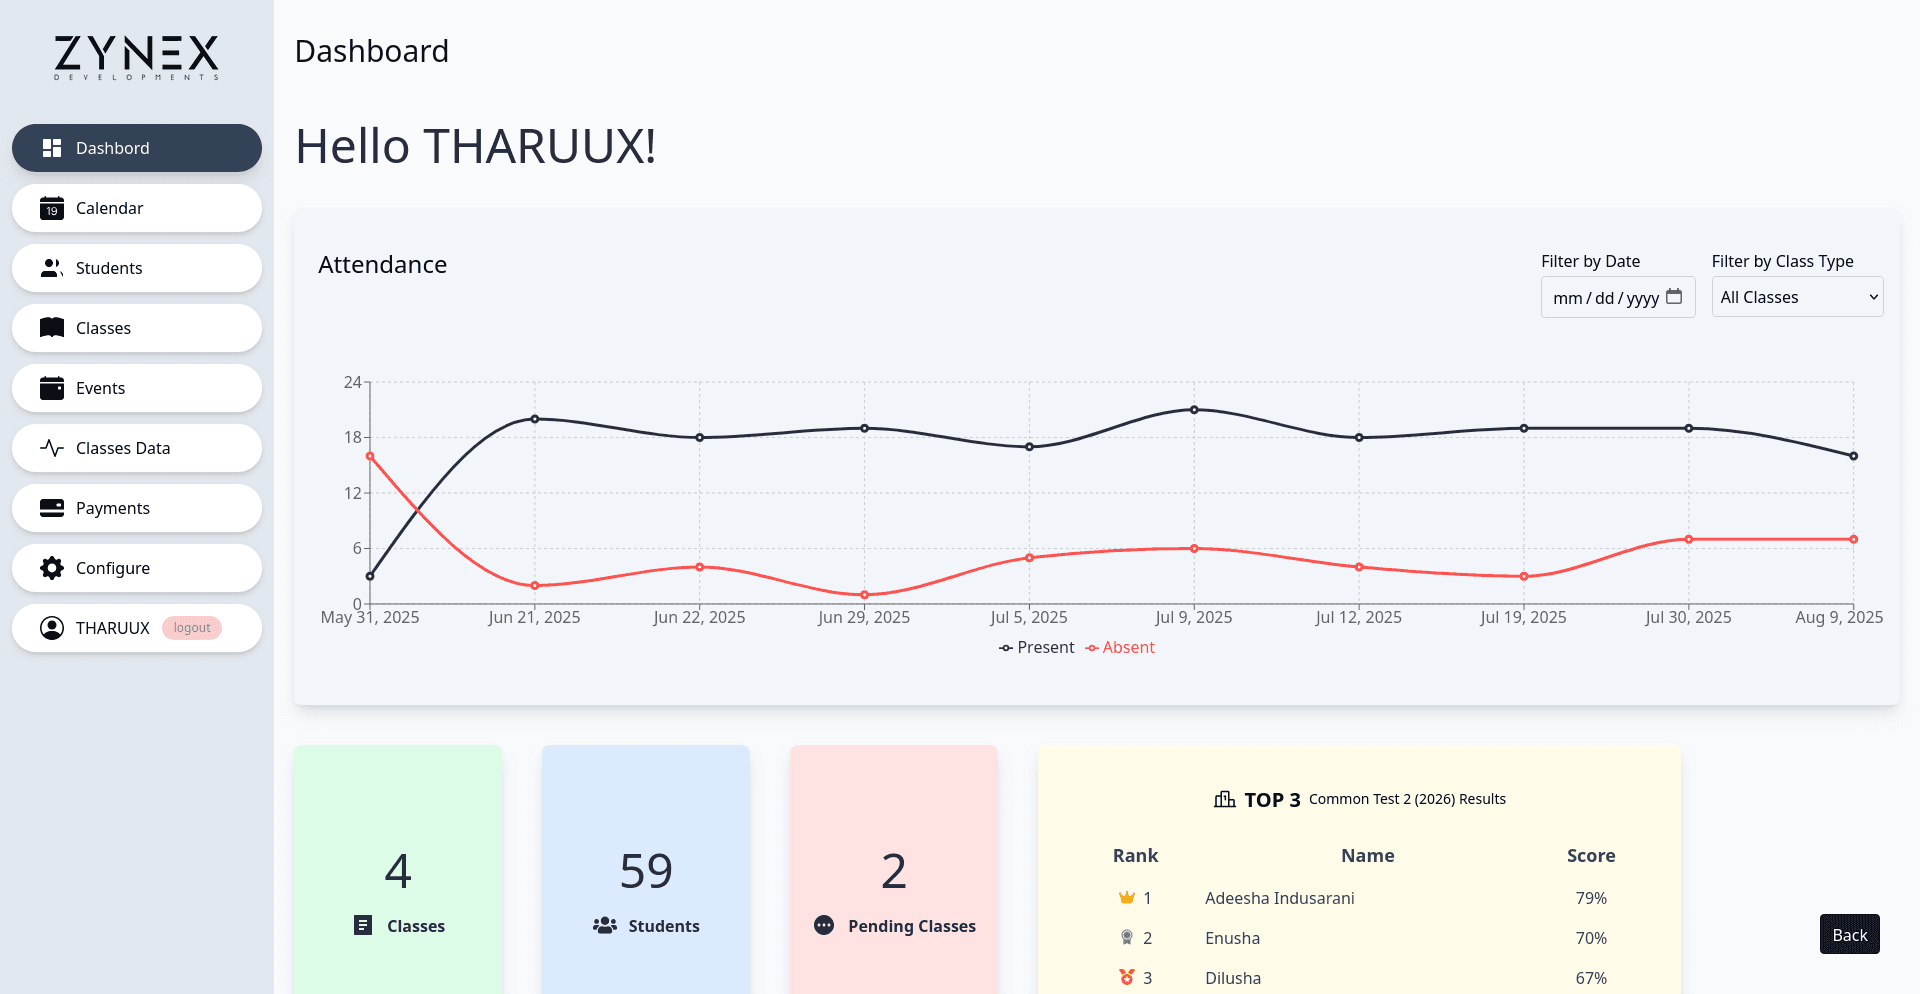Click the Calendar icon in sidebar

pos(52,208)
